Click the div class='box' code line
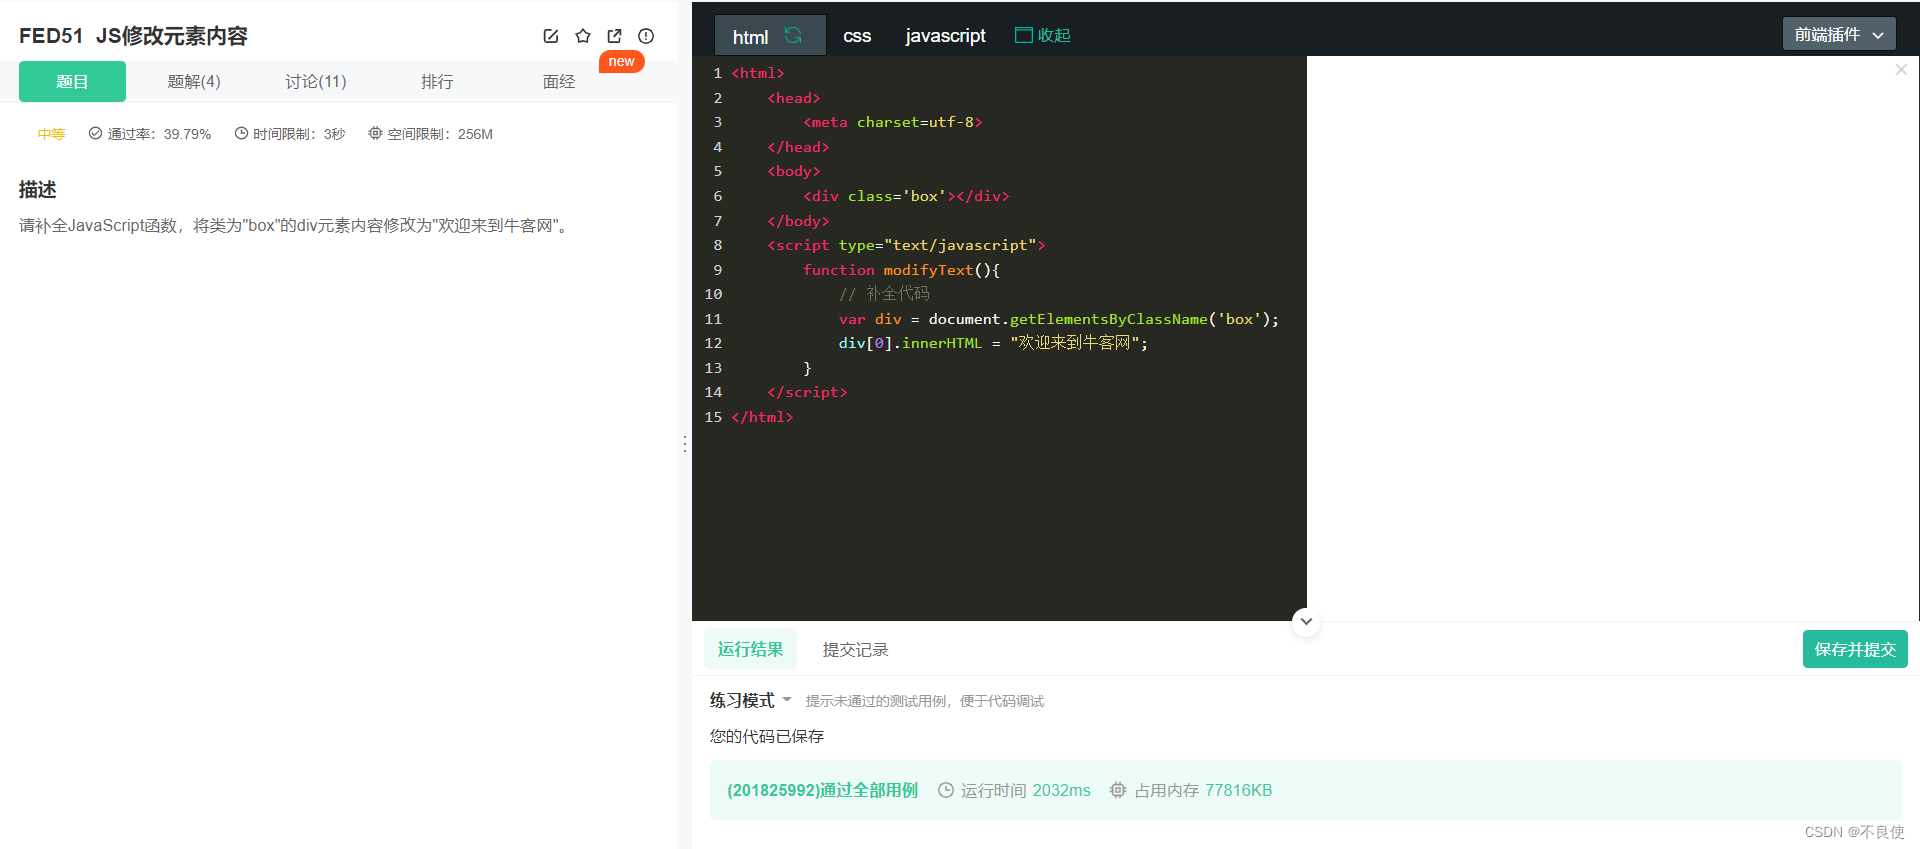 (x=906, y=196)
